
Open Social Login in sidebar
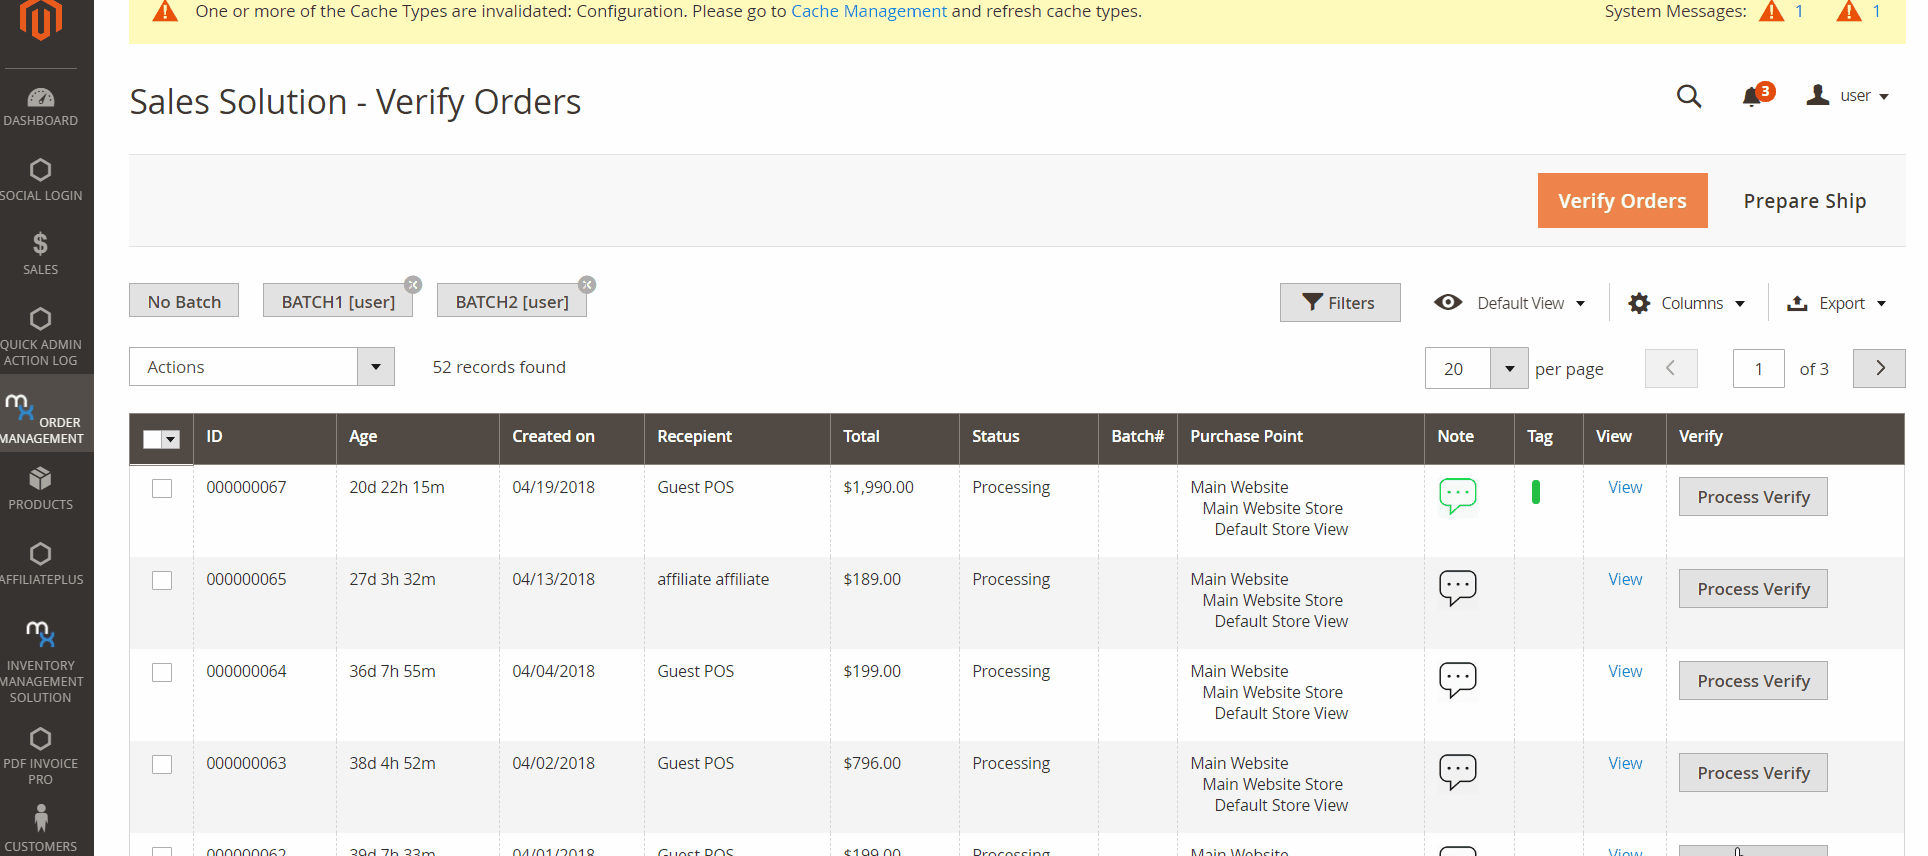(x=41, y=180)
